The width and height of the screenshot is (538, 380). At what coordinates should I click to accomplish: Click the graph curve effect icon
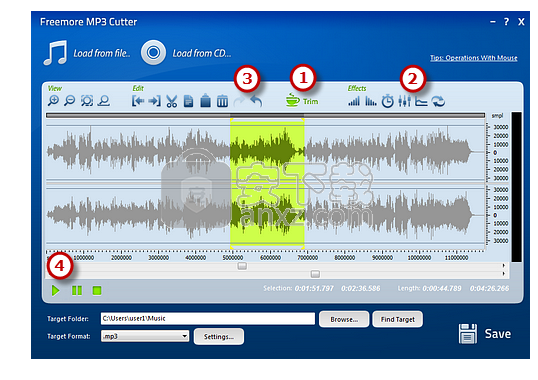[421, 101]
